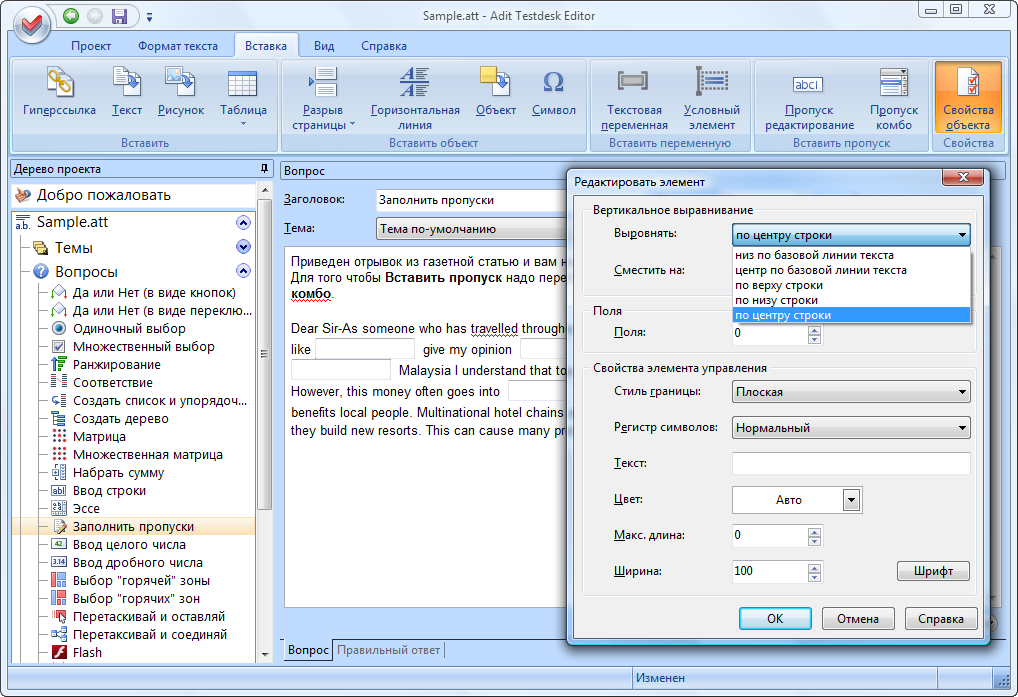Expand the Темы section chevron
The height and width of the screenshot is (697, 1018).
243,247
